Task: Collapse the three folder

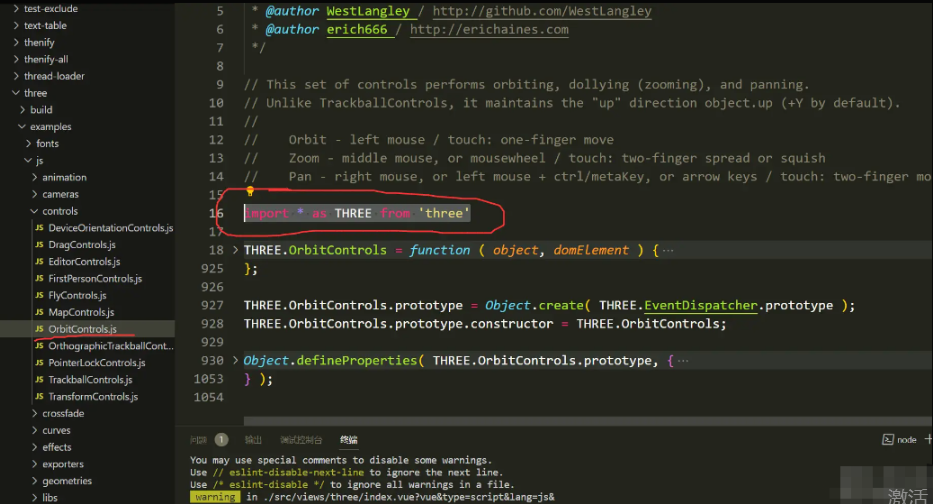Action: pyautogui.click(x=16, y=93)
